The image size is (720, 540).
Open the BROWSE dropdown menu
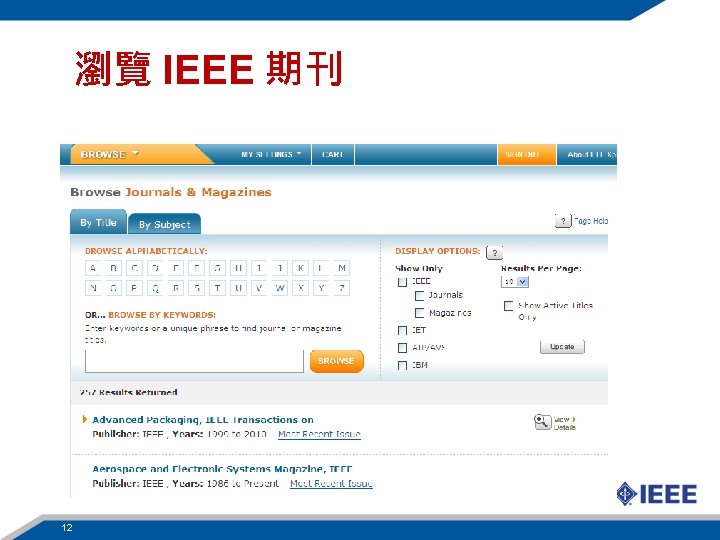pyautogui.click(x=109, y=154)
